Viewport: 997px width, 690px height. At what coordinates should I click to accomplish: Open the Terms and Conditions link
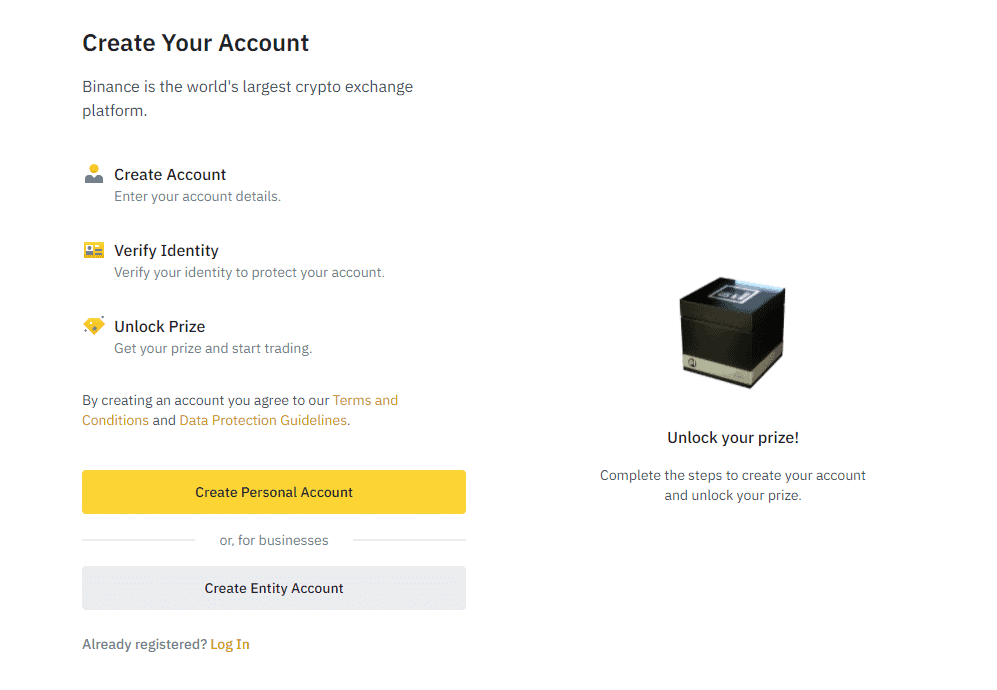tap(365, 400)
